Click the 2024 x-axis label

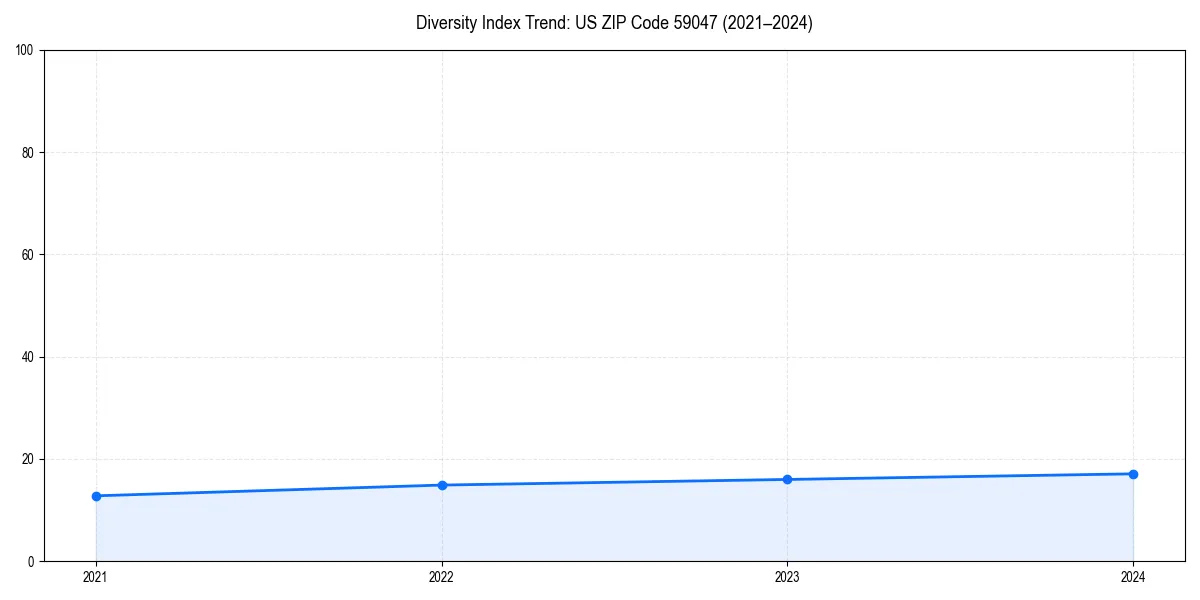(1133, 577)
